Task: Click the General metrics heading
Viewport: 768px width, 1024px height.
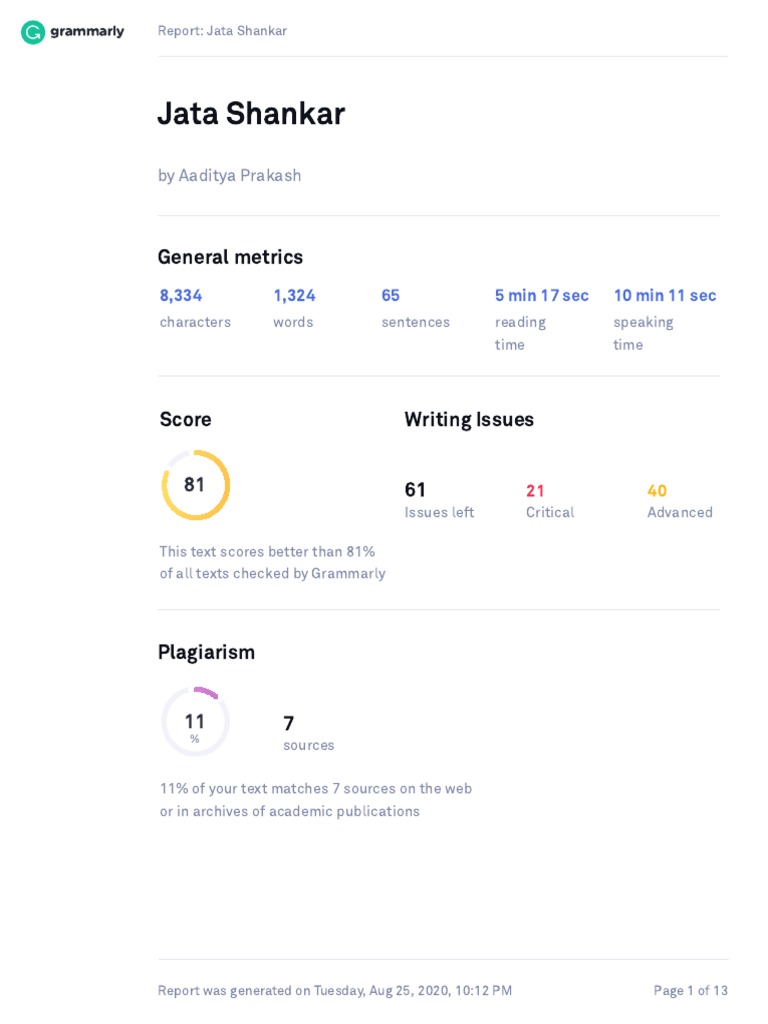Action: [x=230, y=257]
